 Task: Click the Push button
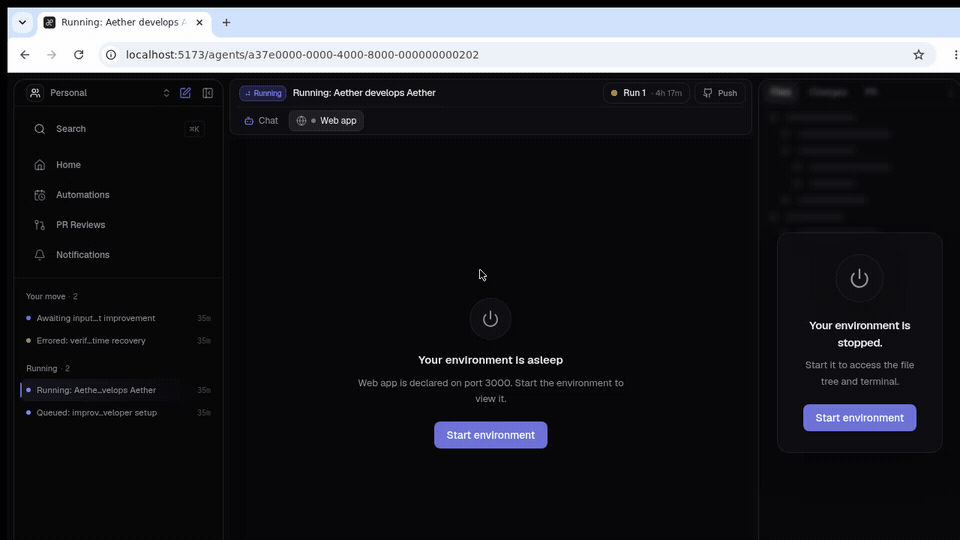pos(719,93)
